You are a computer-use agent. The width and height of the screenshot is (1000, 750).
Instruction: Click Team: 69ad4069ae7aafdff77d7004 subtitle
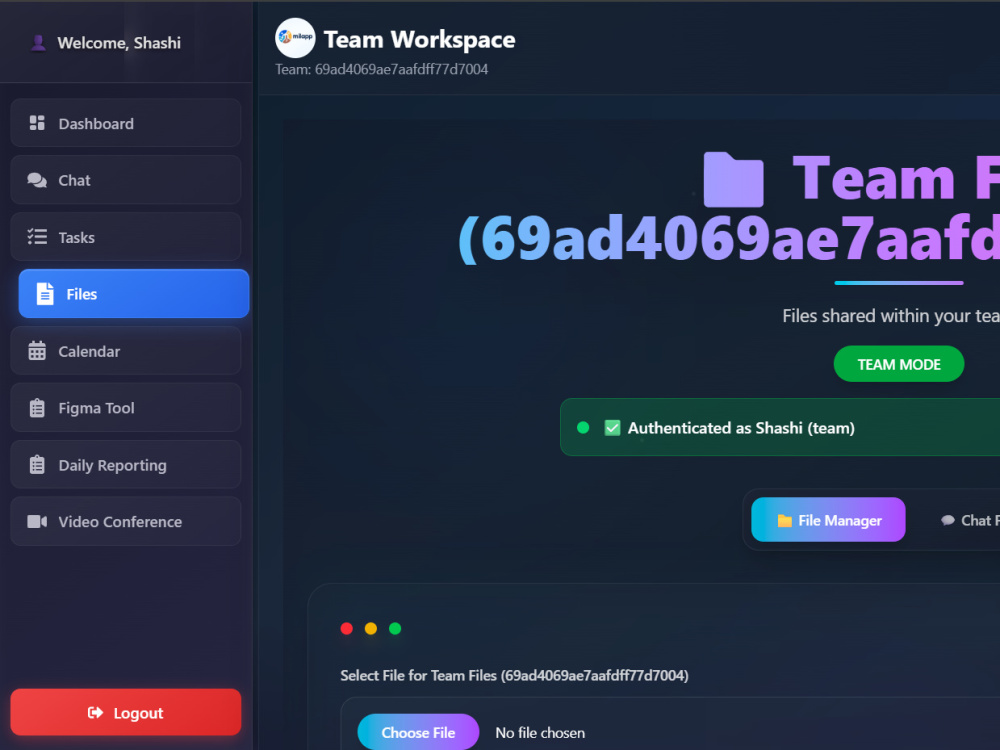pyautogui.click(x=381, y=69)
